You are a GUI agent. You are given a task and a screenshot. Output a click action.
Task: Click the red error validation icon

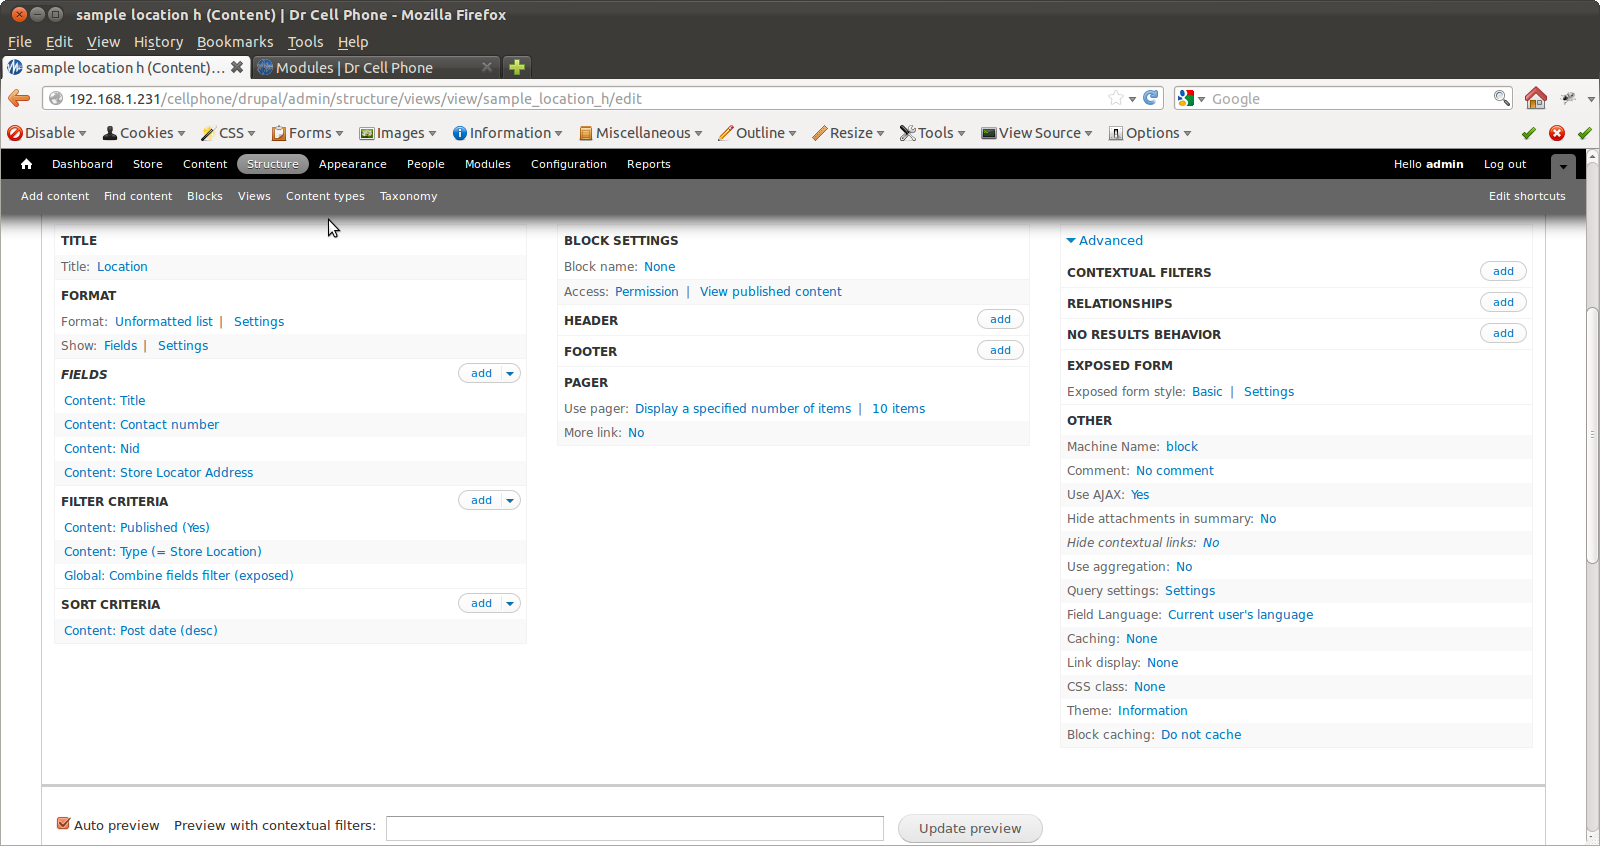click(x=1557, y=133)
